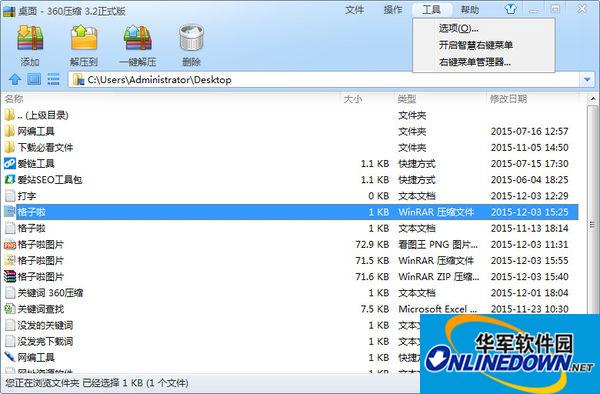Click the date 2015-12-01 18:04
Viewport: 600px width, 394px height.
pyautogui.click(x=530, y=293)
